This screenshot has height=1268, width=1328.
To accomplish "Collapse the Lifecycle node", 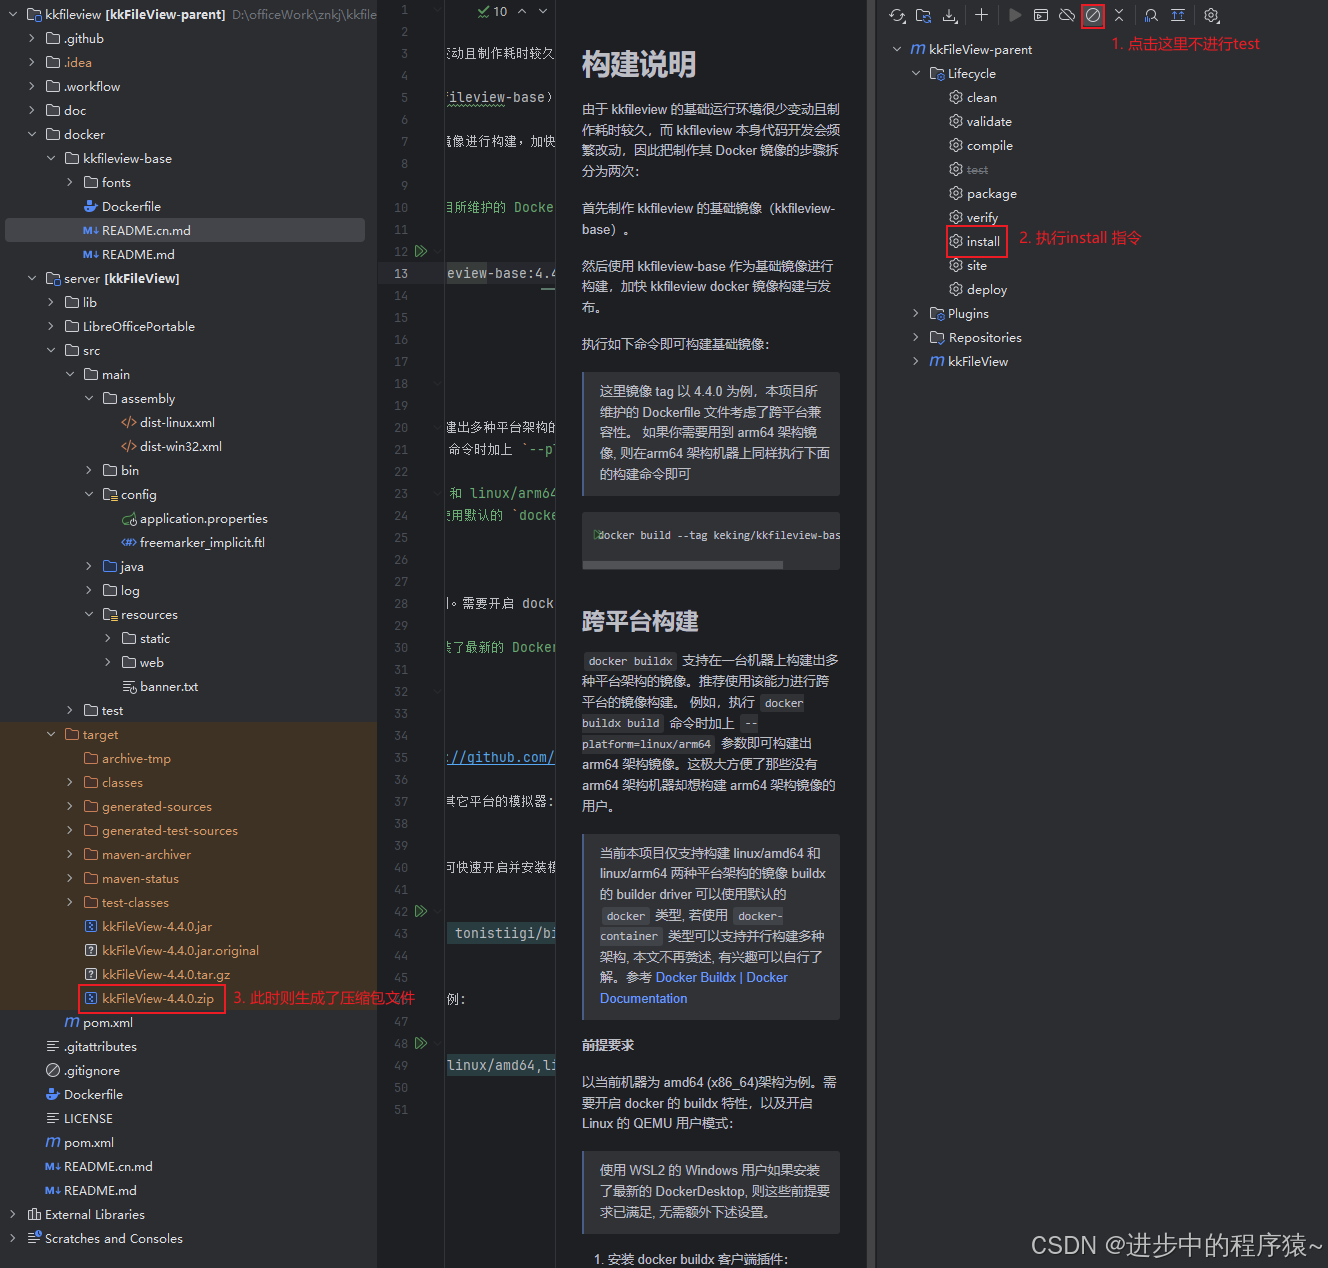I will click(x=915, y=73).
